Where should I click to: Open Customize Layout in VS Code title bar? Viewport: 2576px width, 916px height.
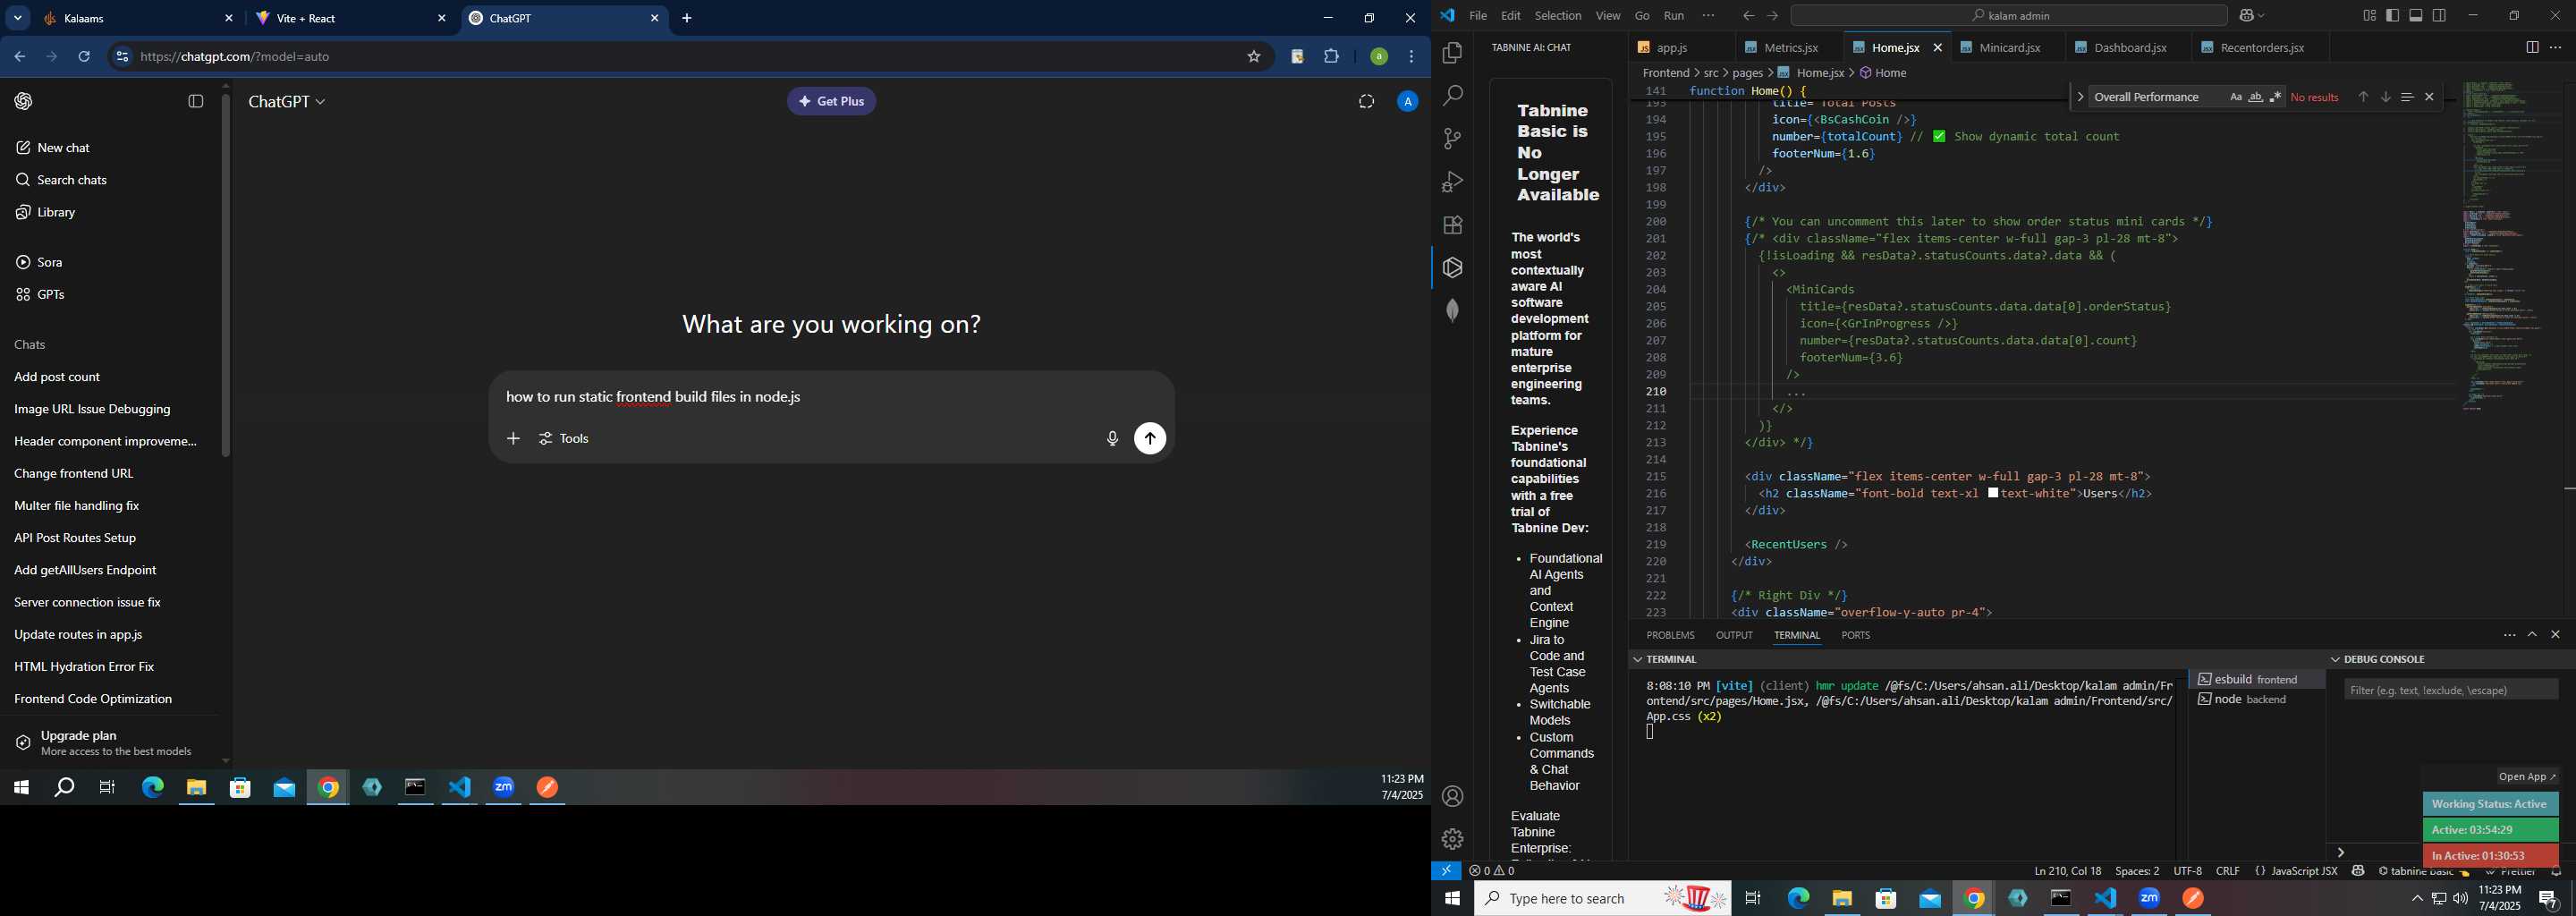[2369, 16]
